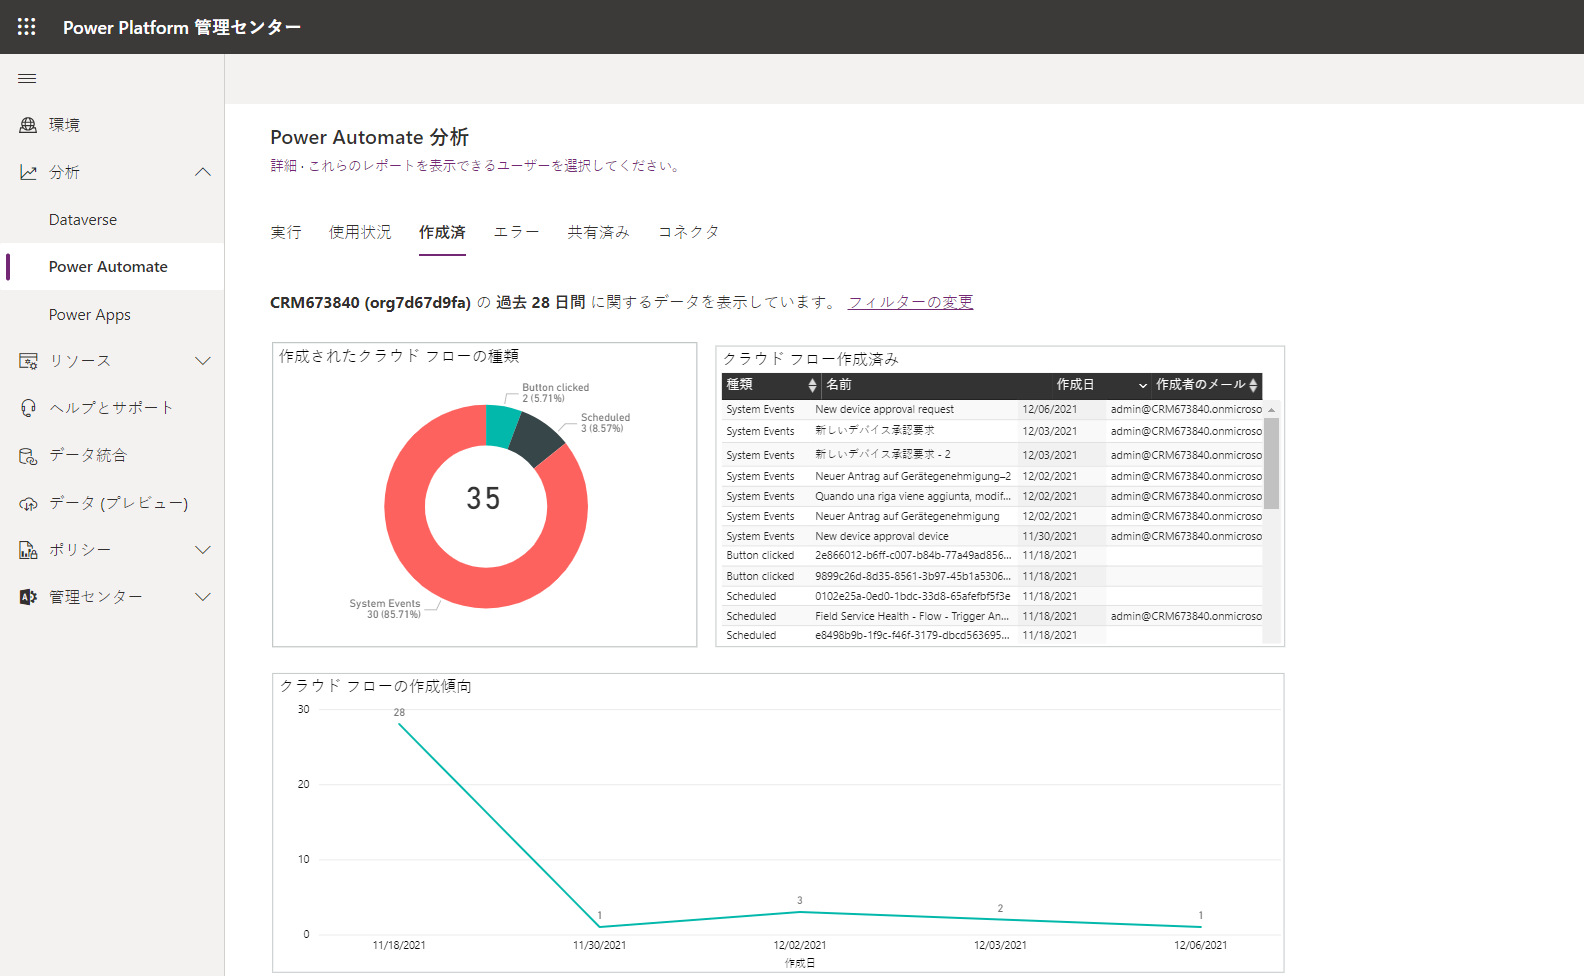Select the '新しいデバイス承認要求 - 2' row
Image resolution: width=1584 pixels, height=976 pixels.
[992, 455]
